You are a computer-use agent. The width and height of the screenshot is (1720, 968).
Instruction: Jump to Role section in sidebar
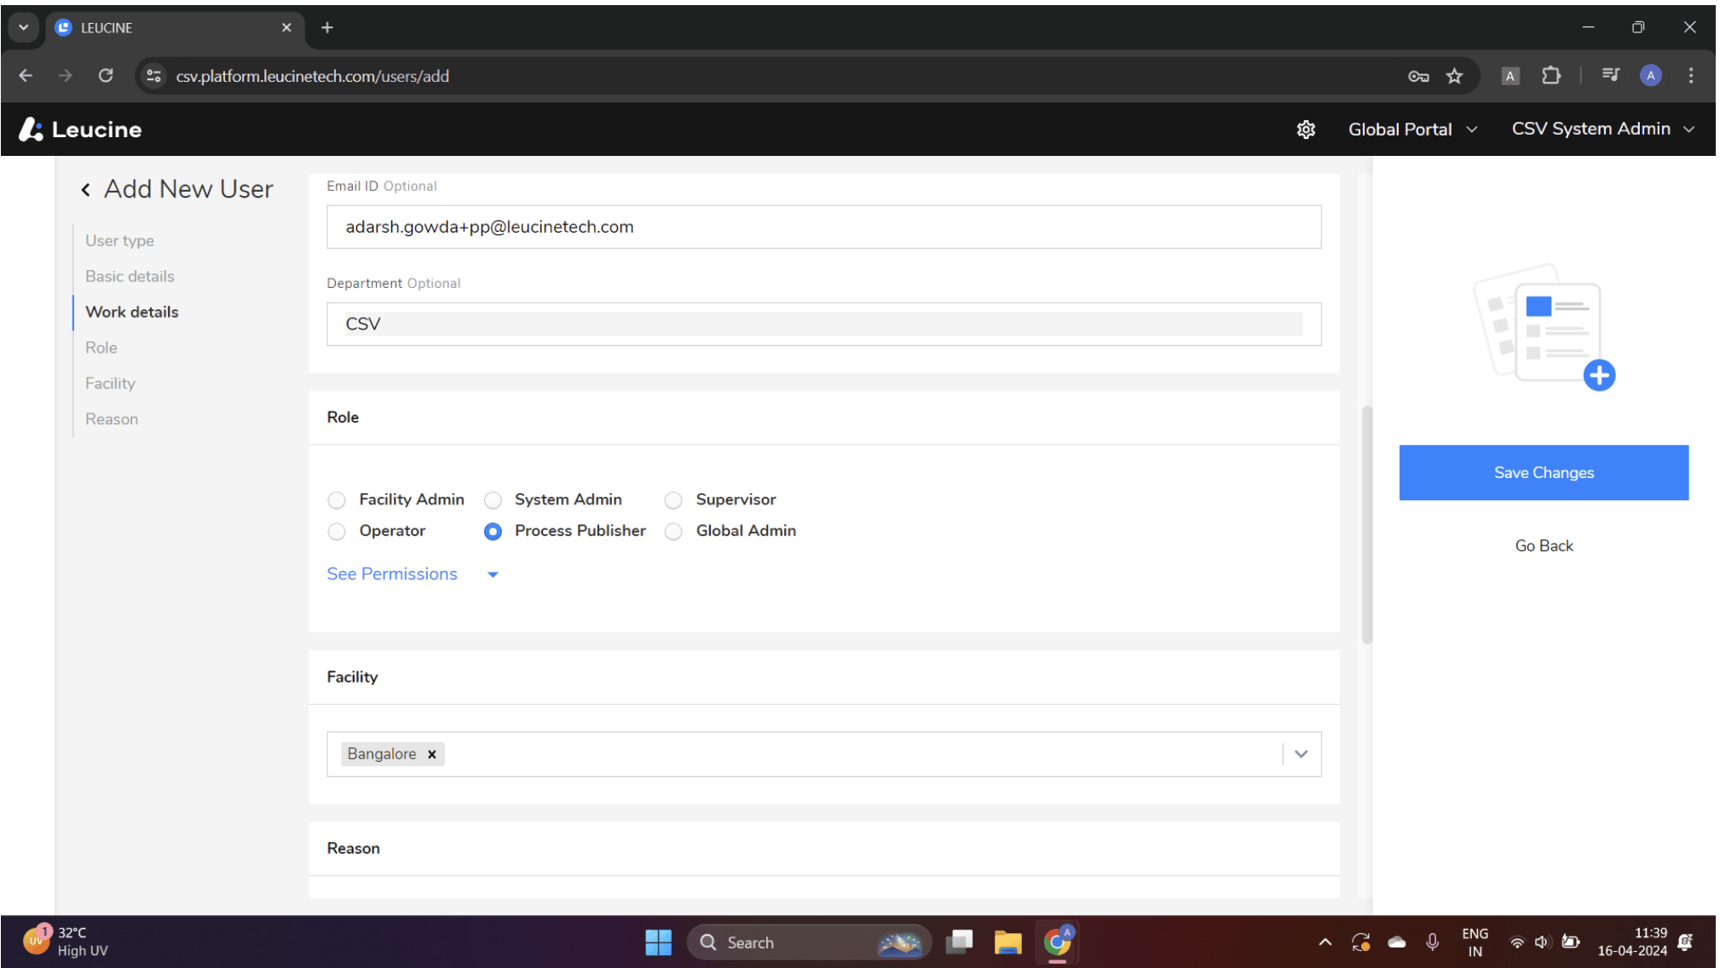[101, 348]
